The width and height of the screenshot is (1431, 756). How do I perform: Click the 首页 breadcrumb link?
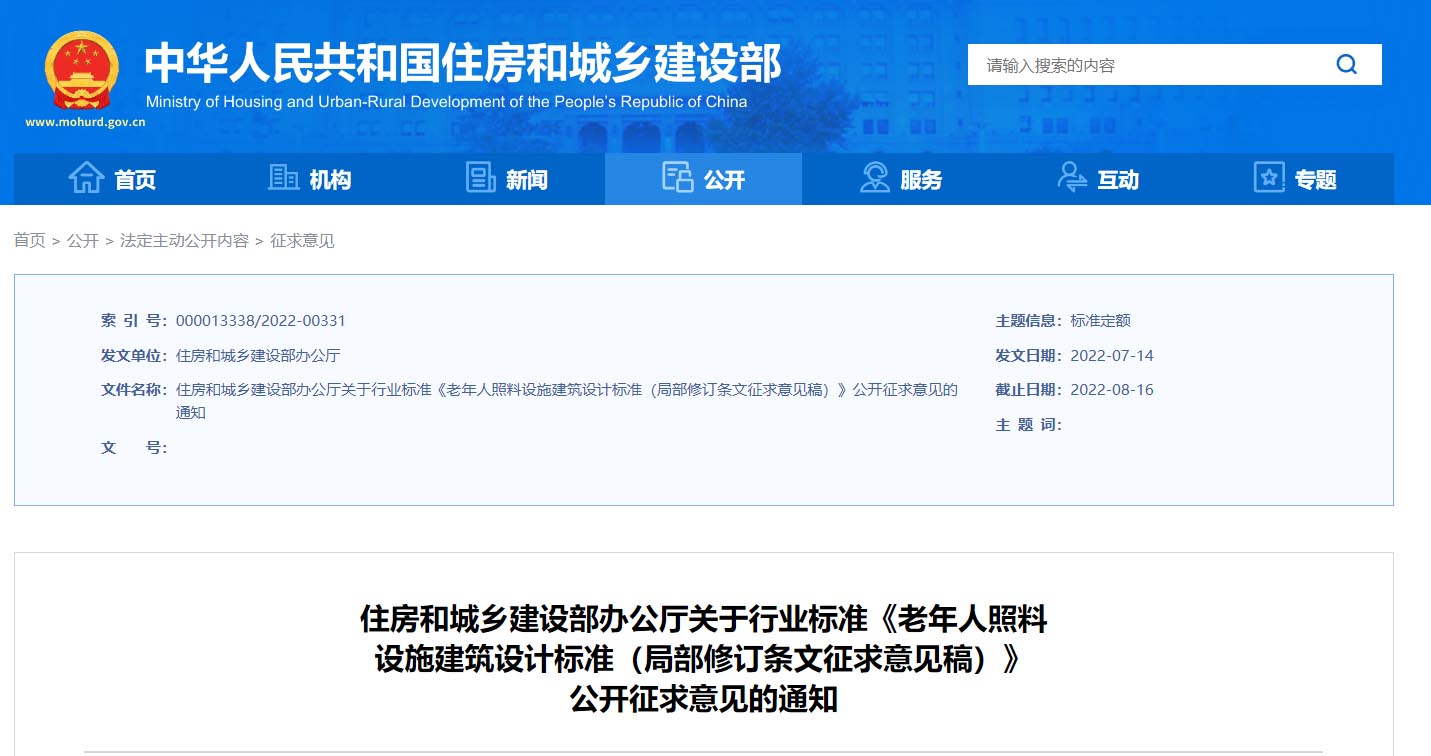(x=30, y=241)
